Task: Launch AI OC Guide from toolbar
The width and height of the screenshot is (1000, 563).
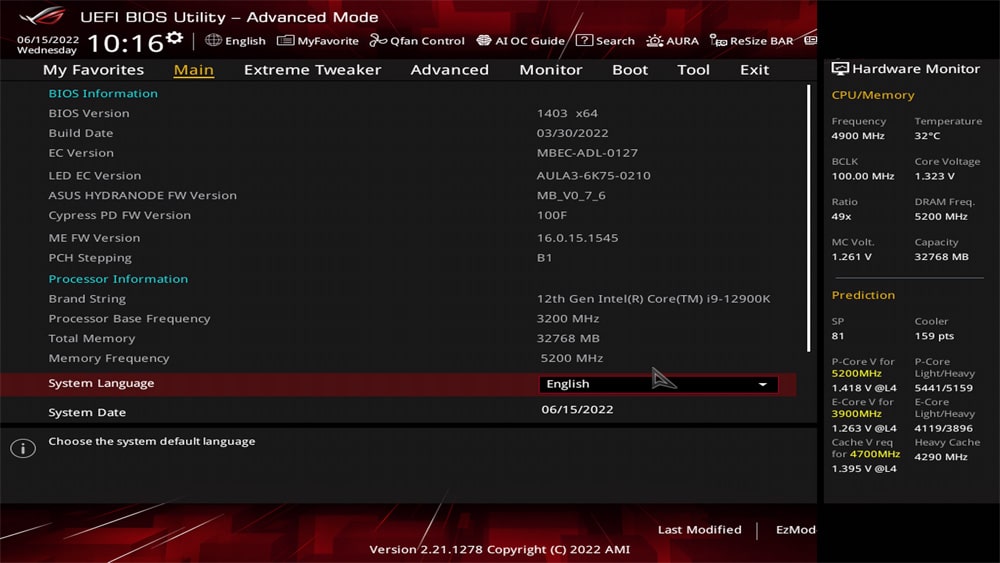Action: point(520,41)
